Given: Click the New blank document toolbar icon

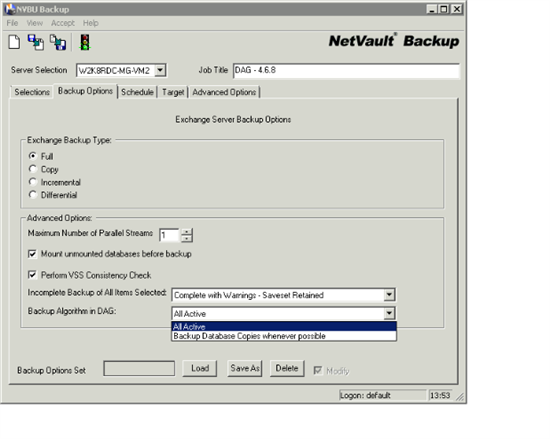Looking at the screenshot, I should click(x=14, y=42).
